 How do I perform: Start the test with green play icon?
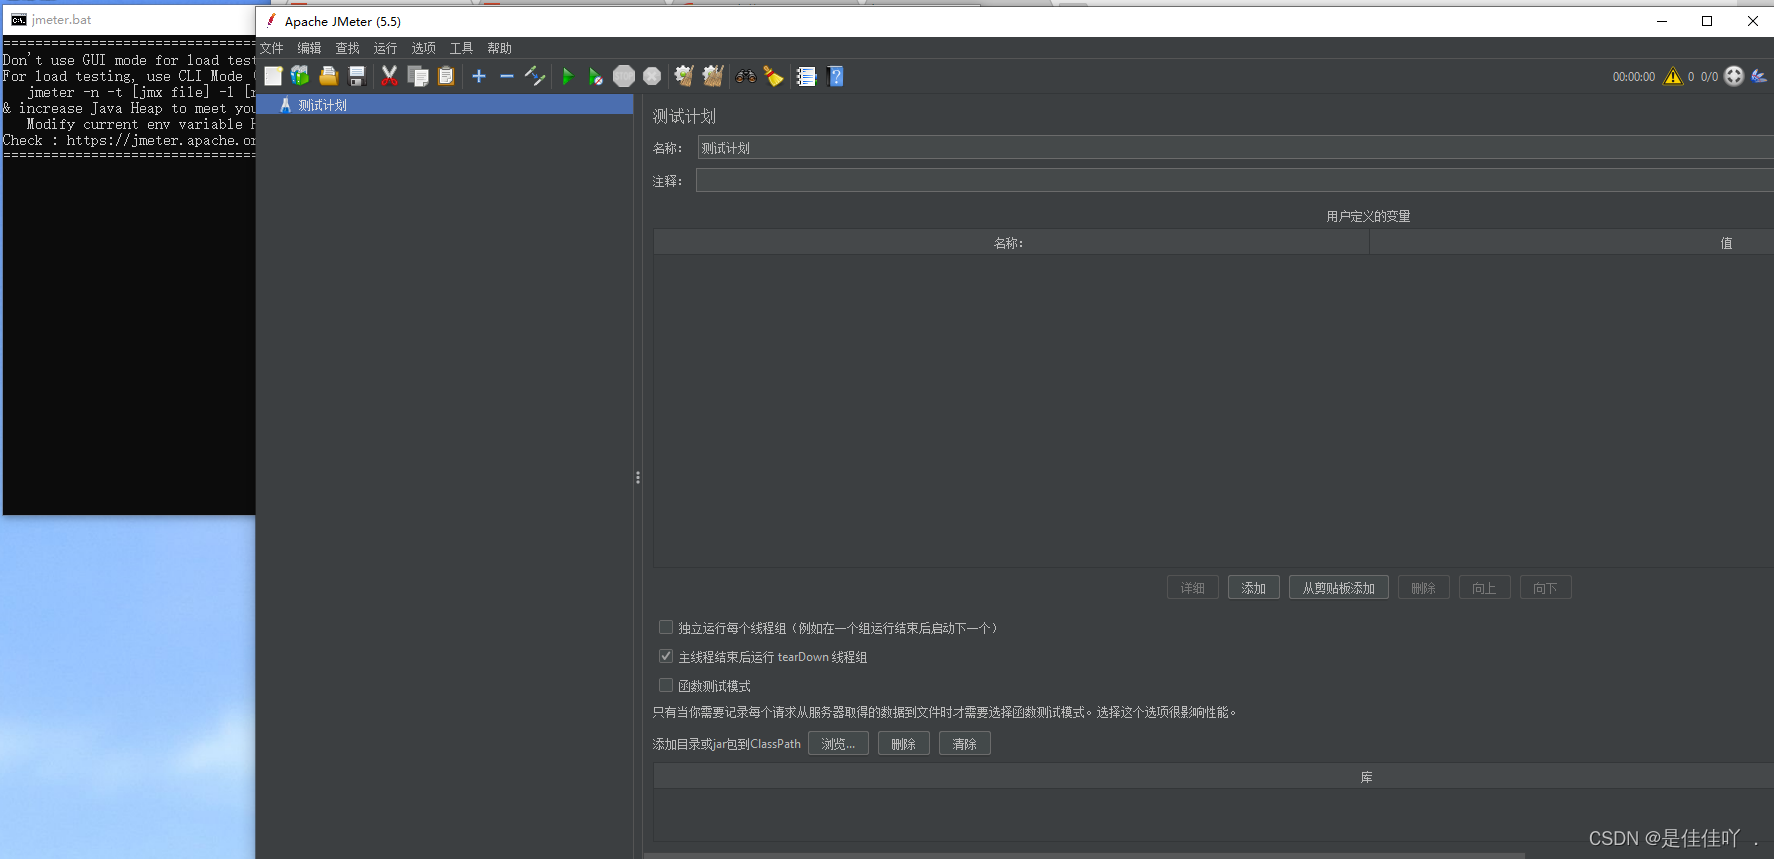567,76
